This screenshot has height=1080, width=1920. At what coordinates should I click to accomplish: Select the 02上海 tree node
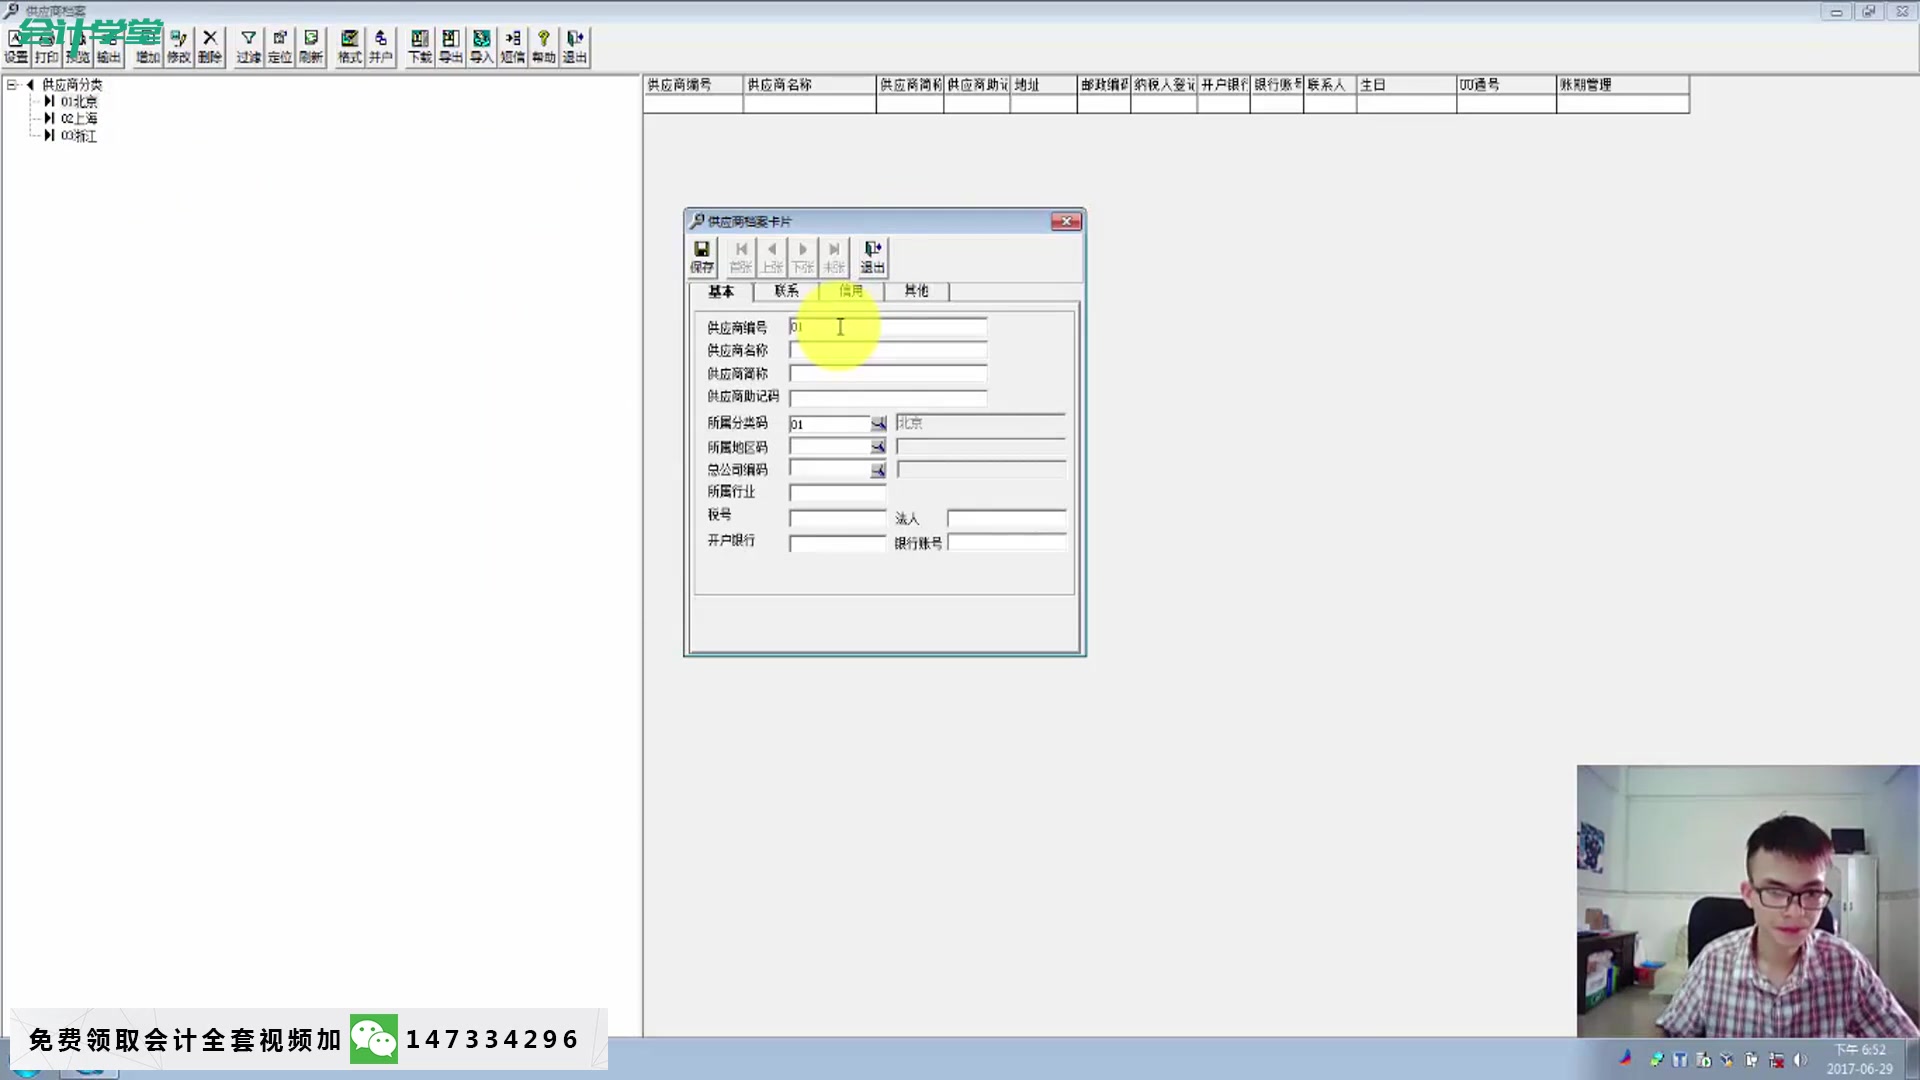pyautogui.click(x=79, y=118)
